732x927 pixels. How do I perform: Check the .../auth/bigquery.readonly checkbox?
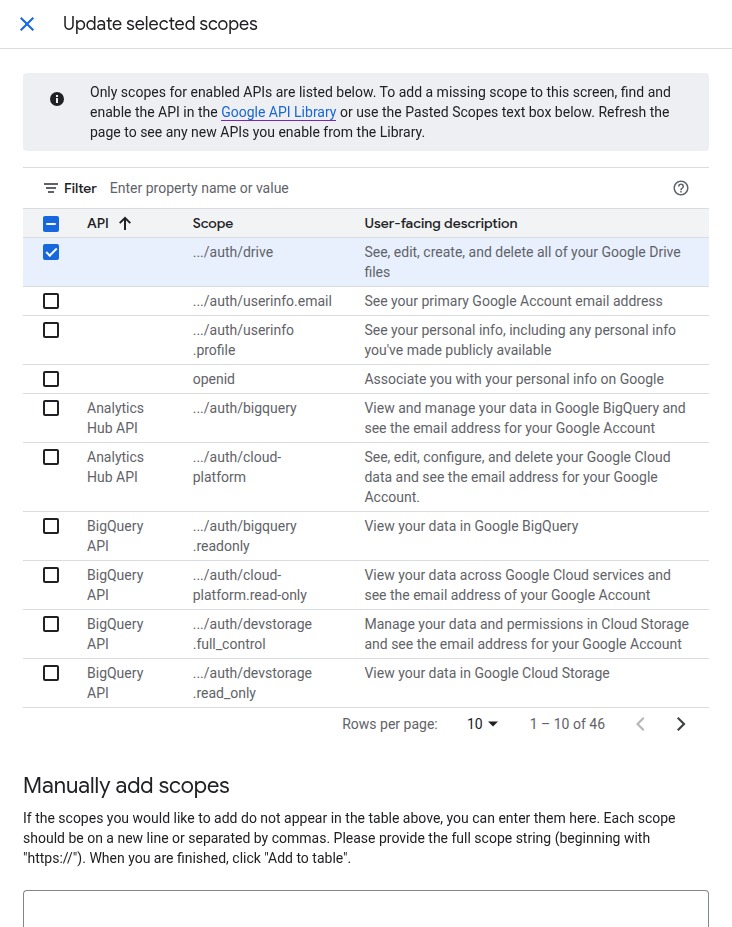click(x=51, y=526)
